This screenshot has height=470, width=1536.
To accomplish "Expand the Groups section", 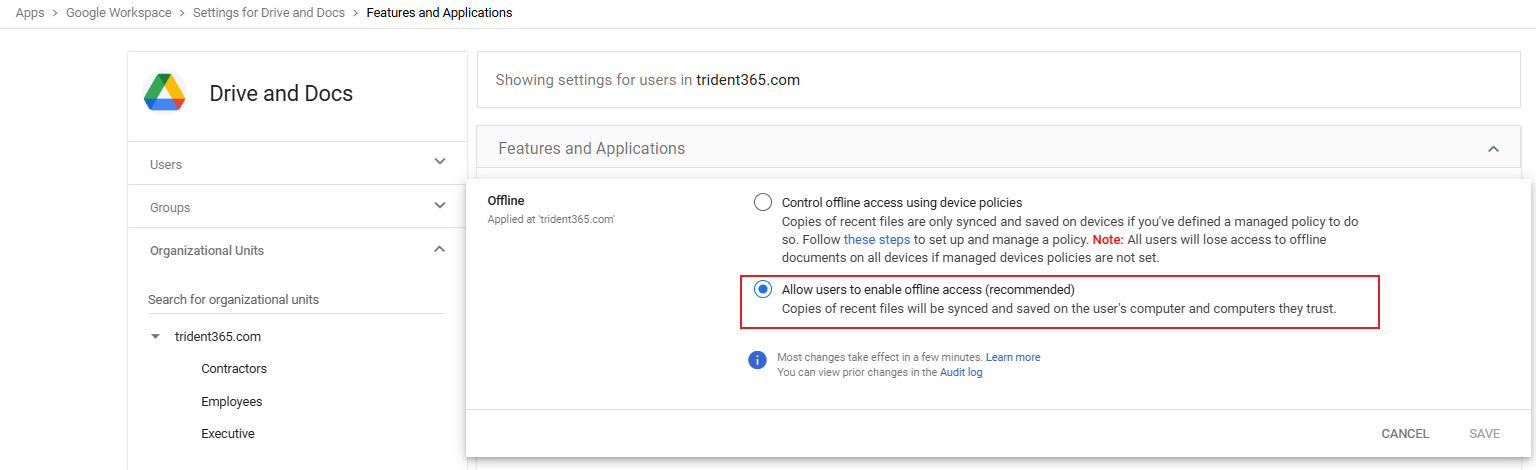I will 439,206.
